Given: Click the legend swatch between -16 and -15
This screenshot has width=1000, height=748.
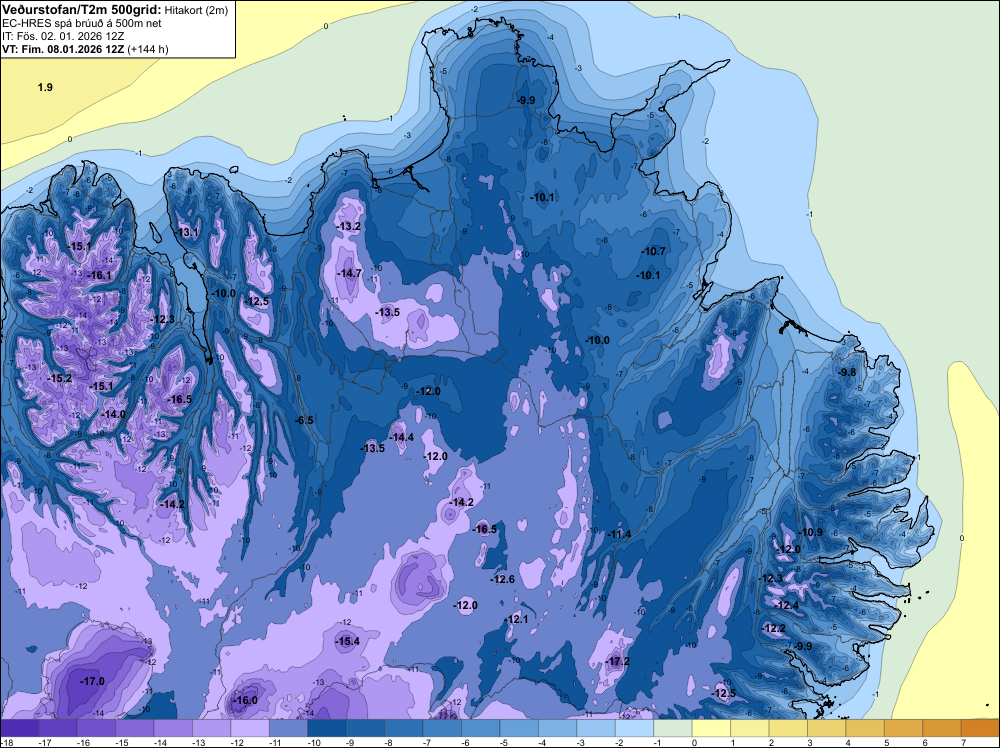Looking at the screenshot, I should click(96, 728).
